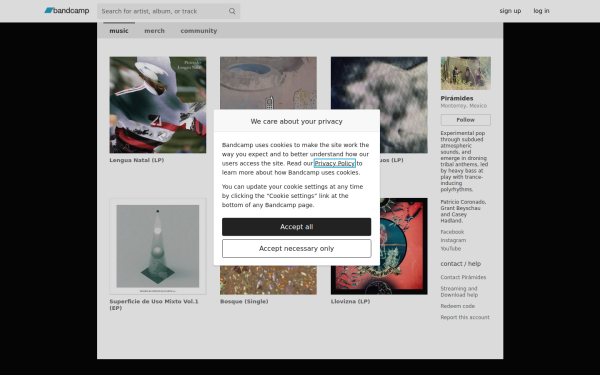The image size is (600, 375).
Task: Open Streaming and Download help
Action: (x=459, y=292)
